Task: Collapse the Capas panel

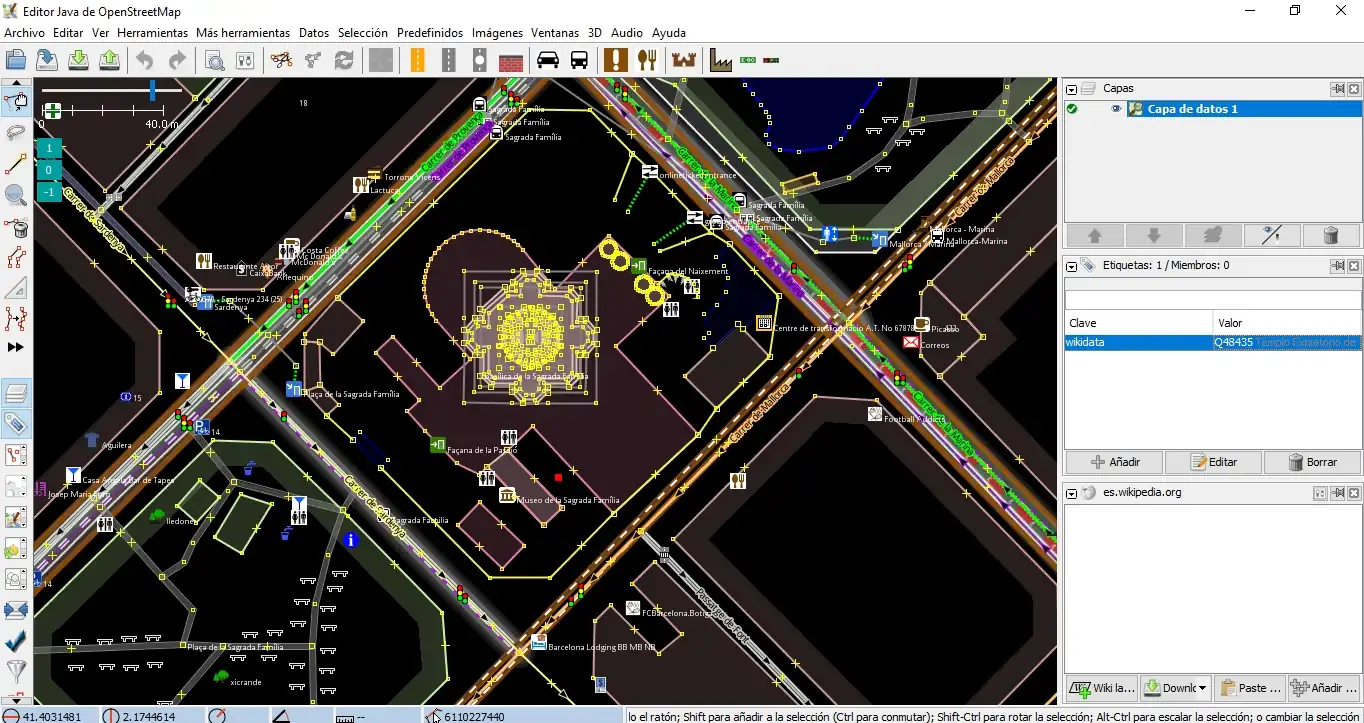Action: pos(1071,89)
